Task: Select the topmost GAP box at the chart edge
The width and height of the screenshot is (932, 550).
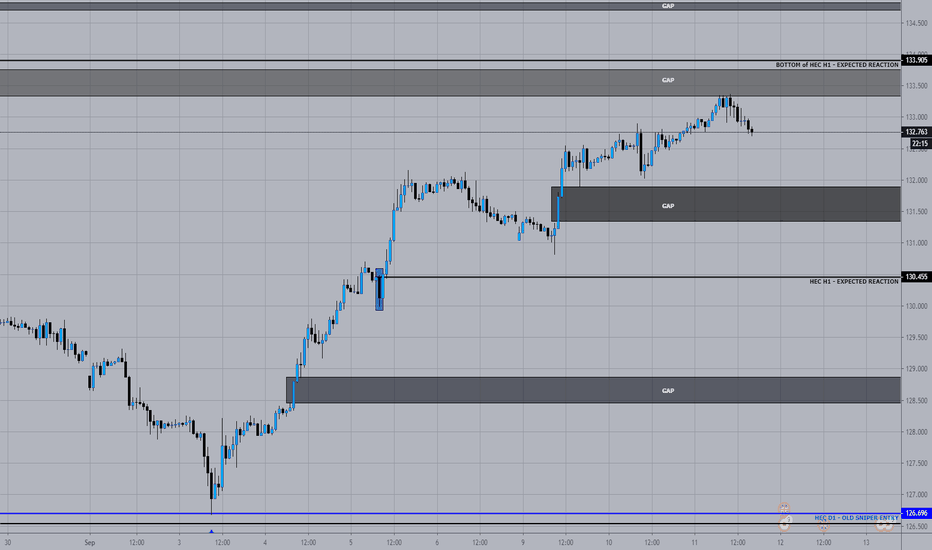Action: (x=450, y=5)
